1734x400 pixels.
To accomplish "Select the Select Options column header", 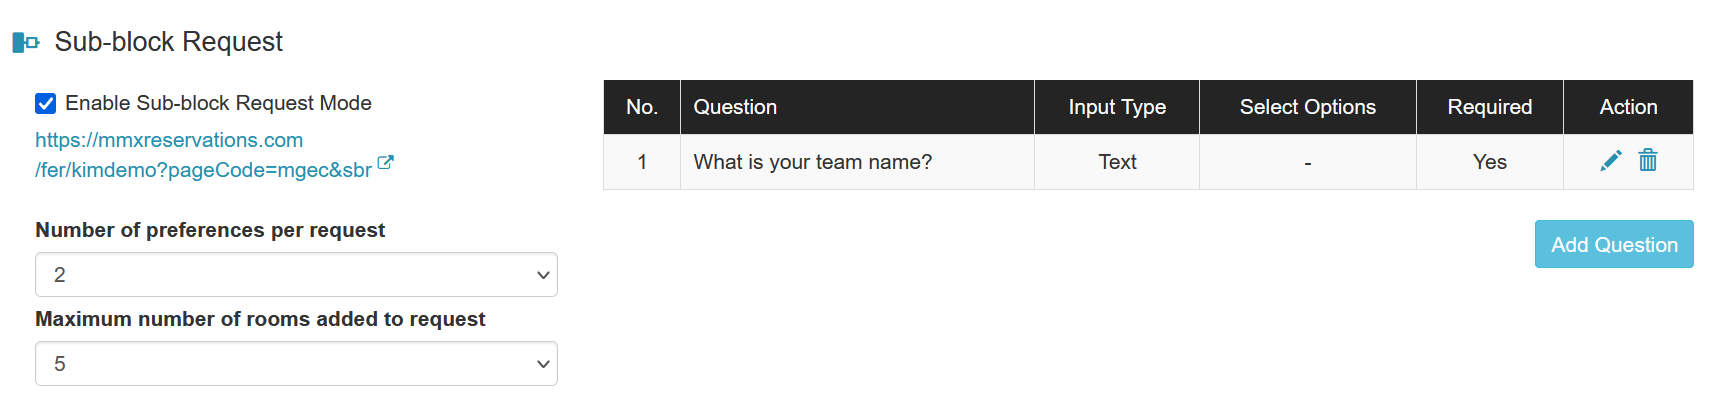I will click(x=1308, y=107).
